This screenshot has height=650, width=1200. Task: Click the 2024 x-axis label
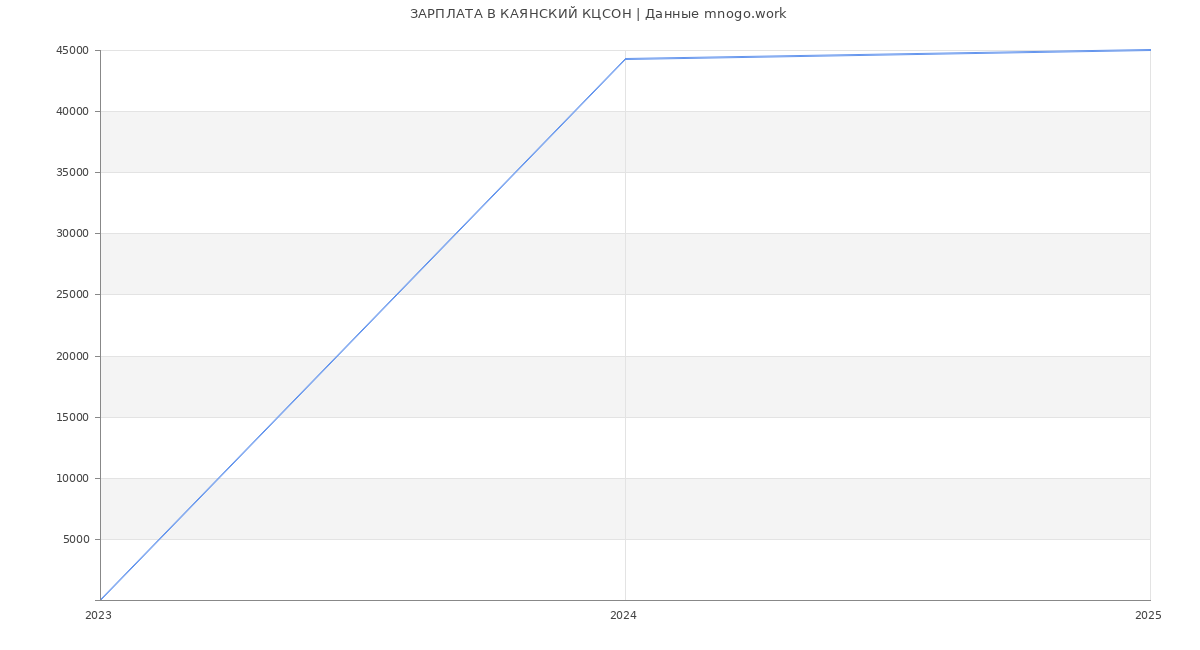[x=623, y=616]
